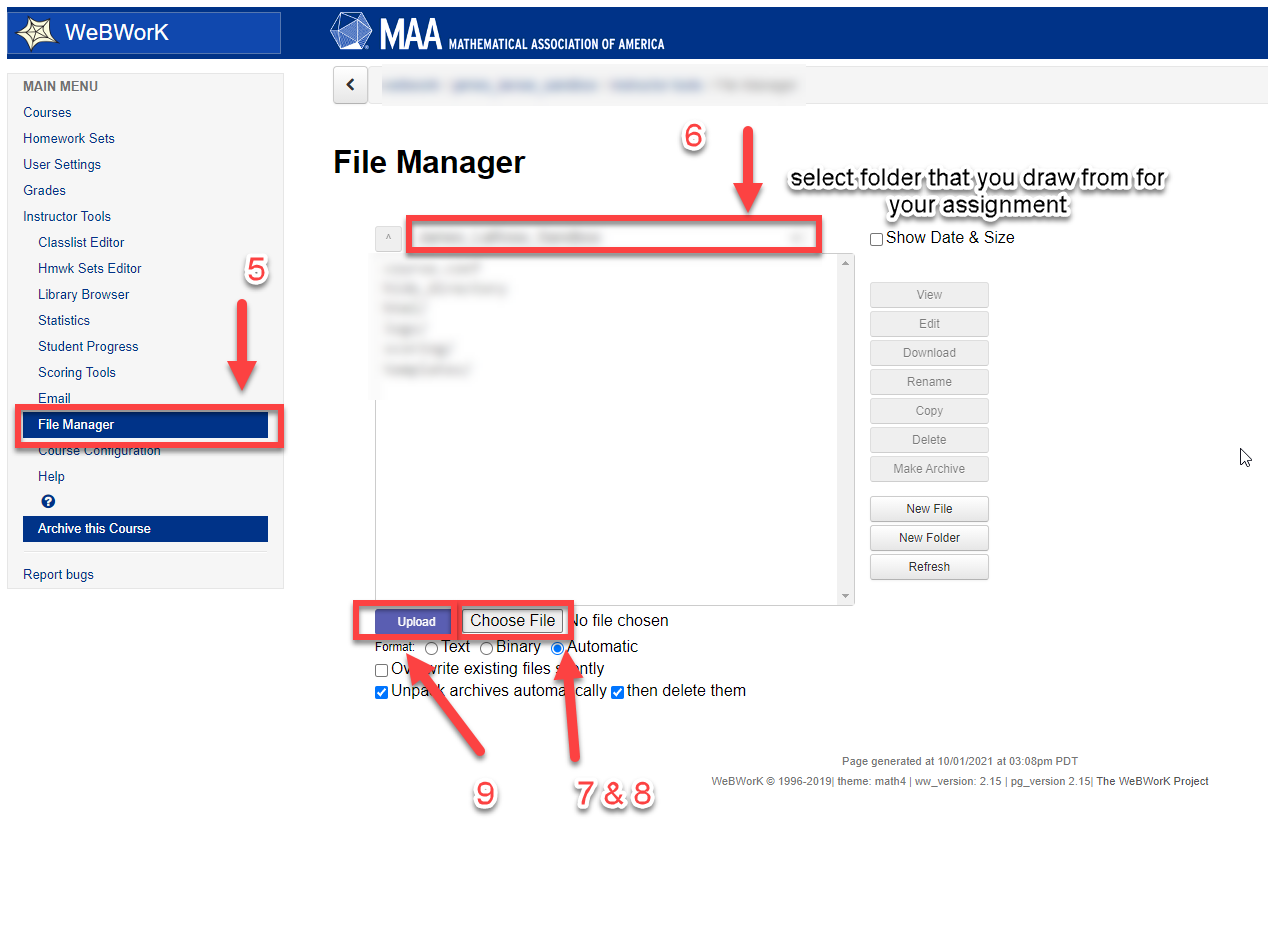Click the blue help question mark icon
The height and width of the screenshot is (933, 1268).
[x=48, y=502]
